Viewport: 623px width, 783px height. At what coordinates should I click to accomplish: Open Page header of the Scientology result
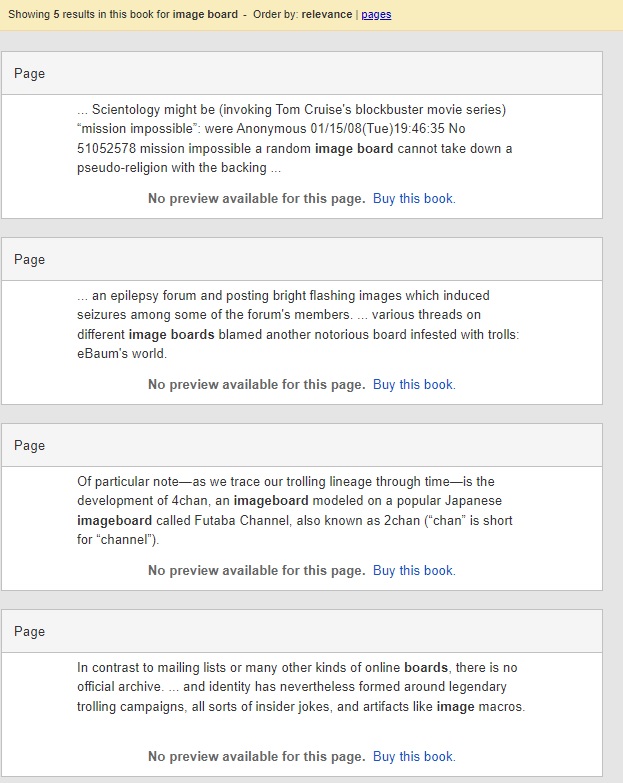coord(30,74)
